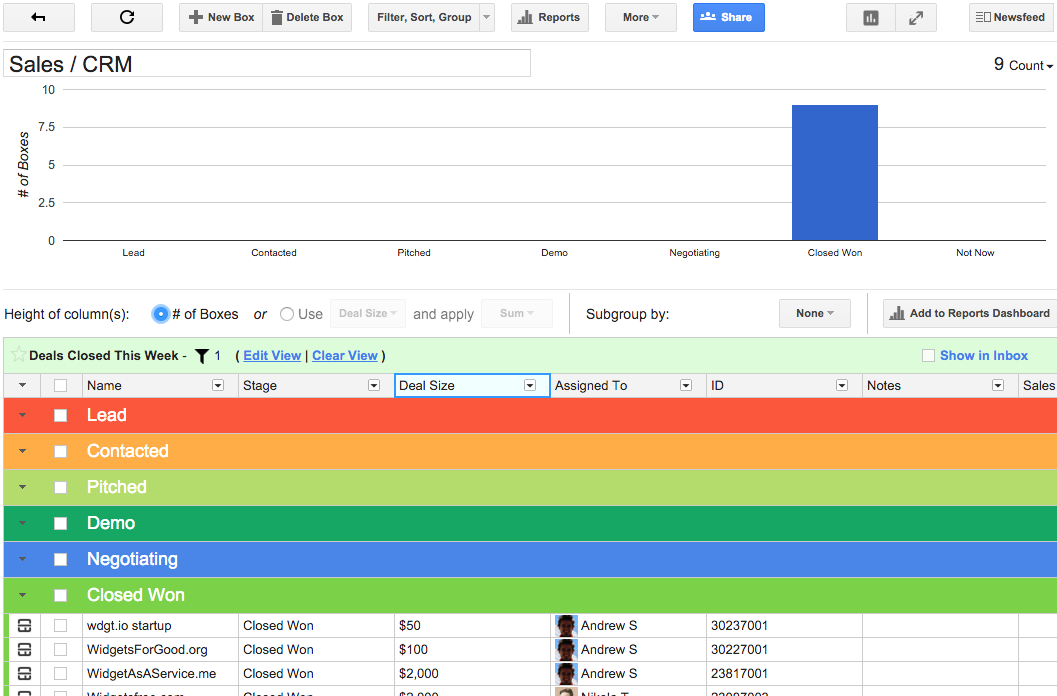Viewport: 1057px width, 696px height.
Task: Open the Sum function dropdown
Action: (516, 314)
